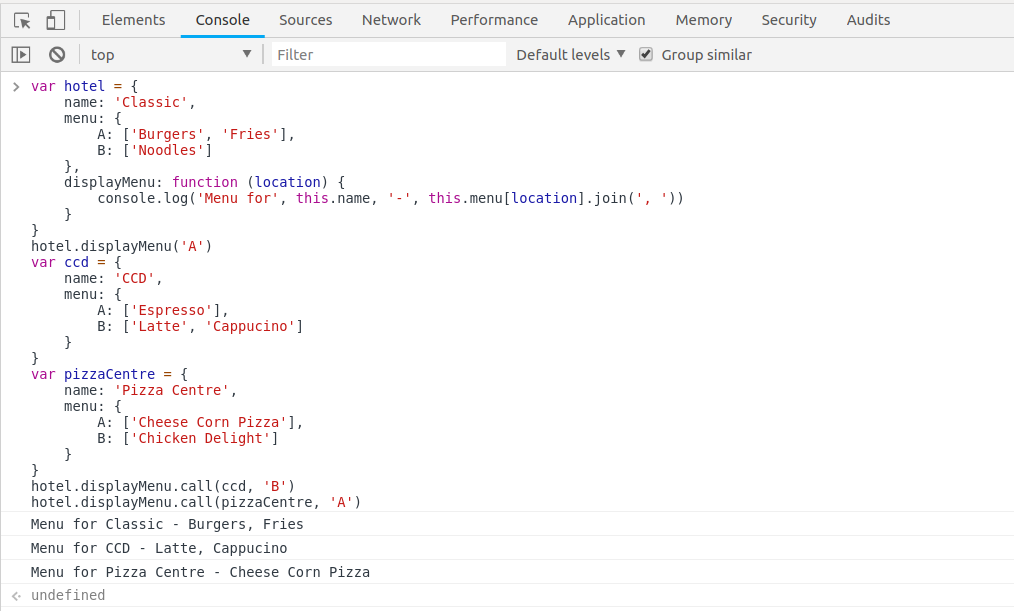The height and width of the screenshot is (611, 1014).
Task: Open the Security tab
Action: tap(789, 20)
